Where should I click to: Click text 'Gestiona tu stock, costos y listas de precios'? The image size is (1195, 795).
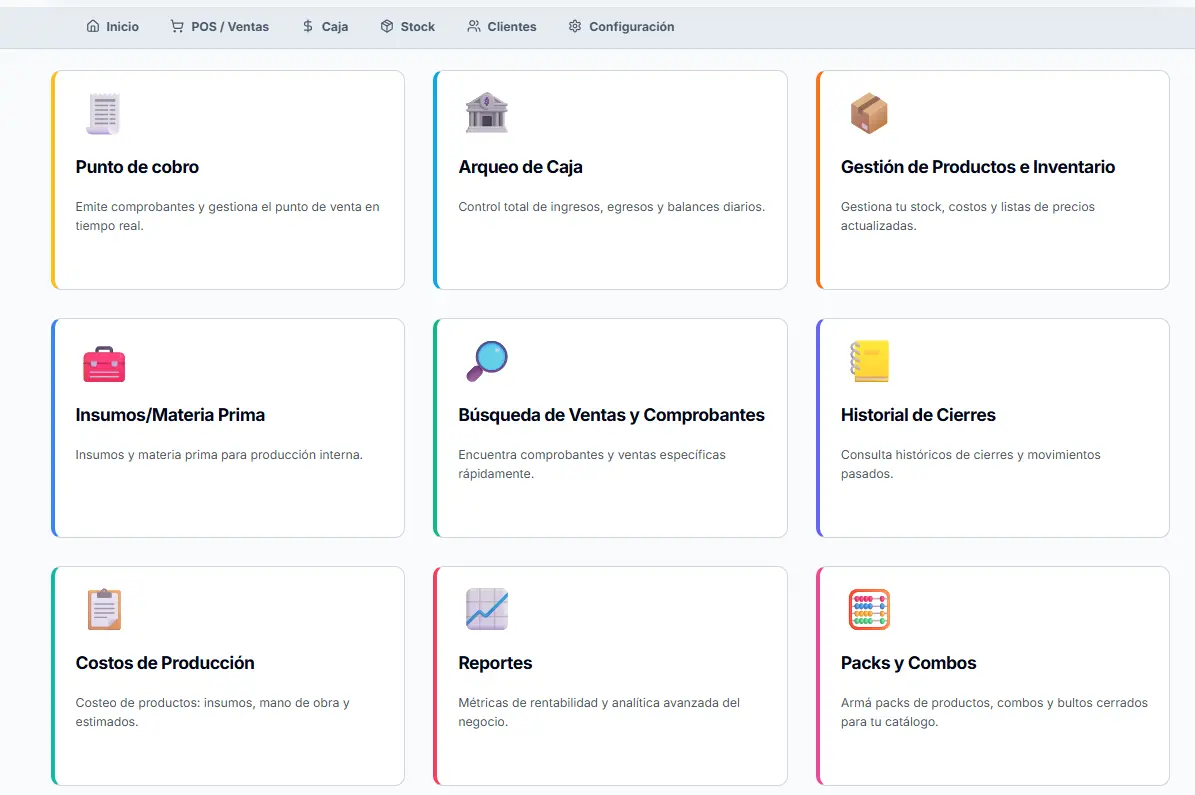968,207
